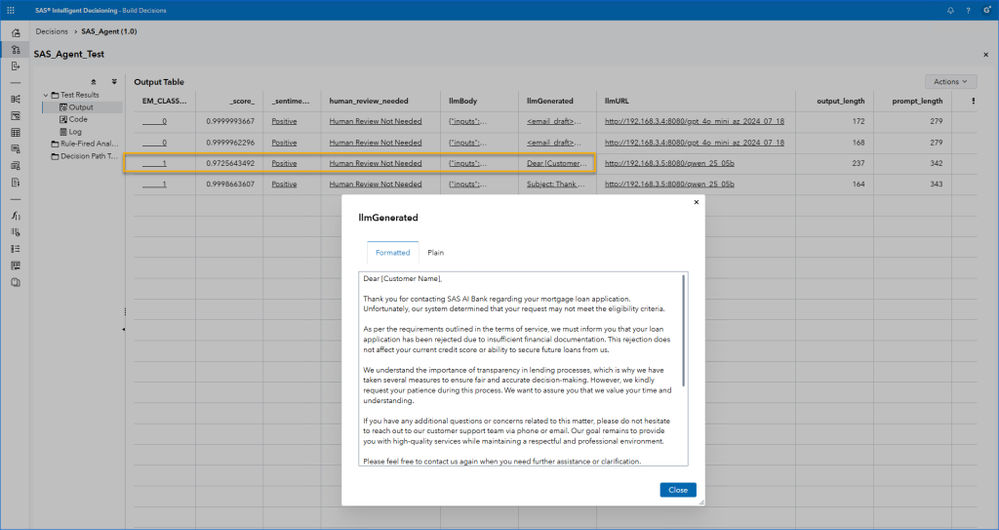999x530 pixels.
Task: Select Log in Test Results tree
Action: click(x=75, y=132)
